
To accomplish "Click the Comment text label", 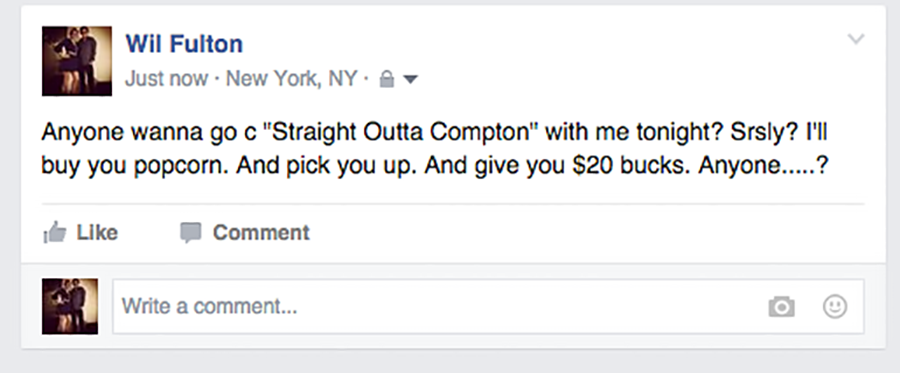I will [261, 232].
